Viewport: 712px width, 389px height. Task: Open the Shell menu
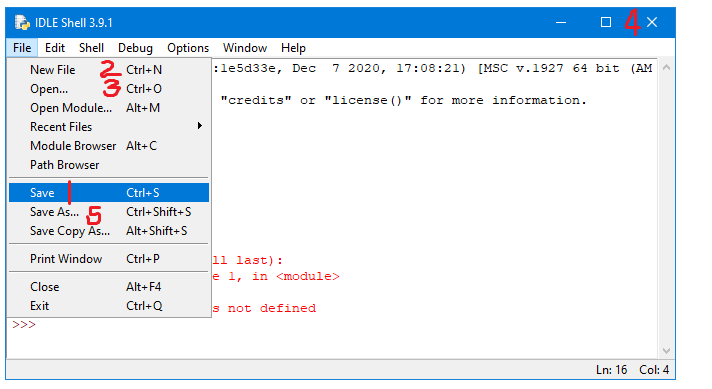coord(91,48)
